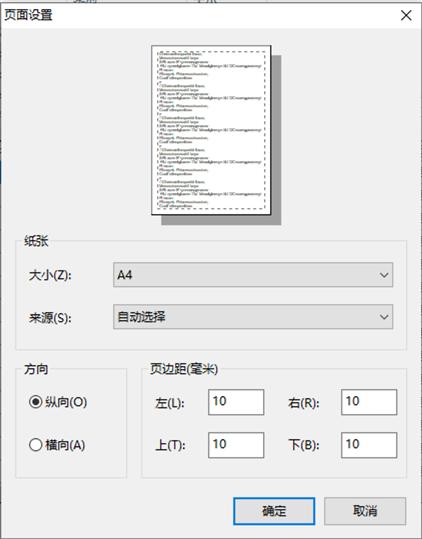Open the 大小(Z) paper size dropdown
The width and height of the screenshot is (422, 539).
(253, 275)
